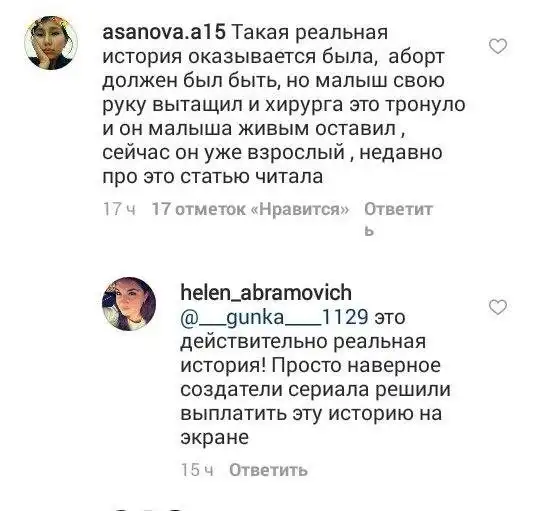The image size is (539, 511).
Task: Click the wrapped letter «ь» of Ответить
Action: [369, 232]
